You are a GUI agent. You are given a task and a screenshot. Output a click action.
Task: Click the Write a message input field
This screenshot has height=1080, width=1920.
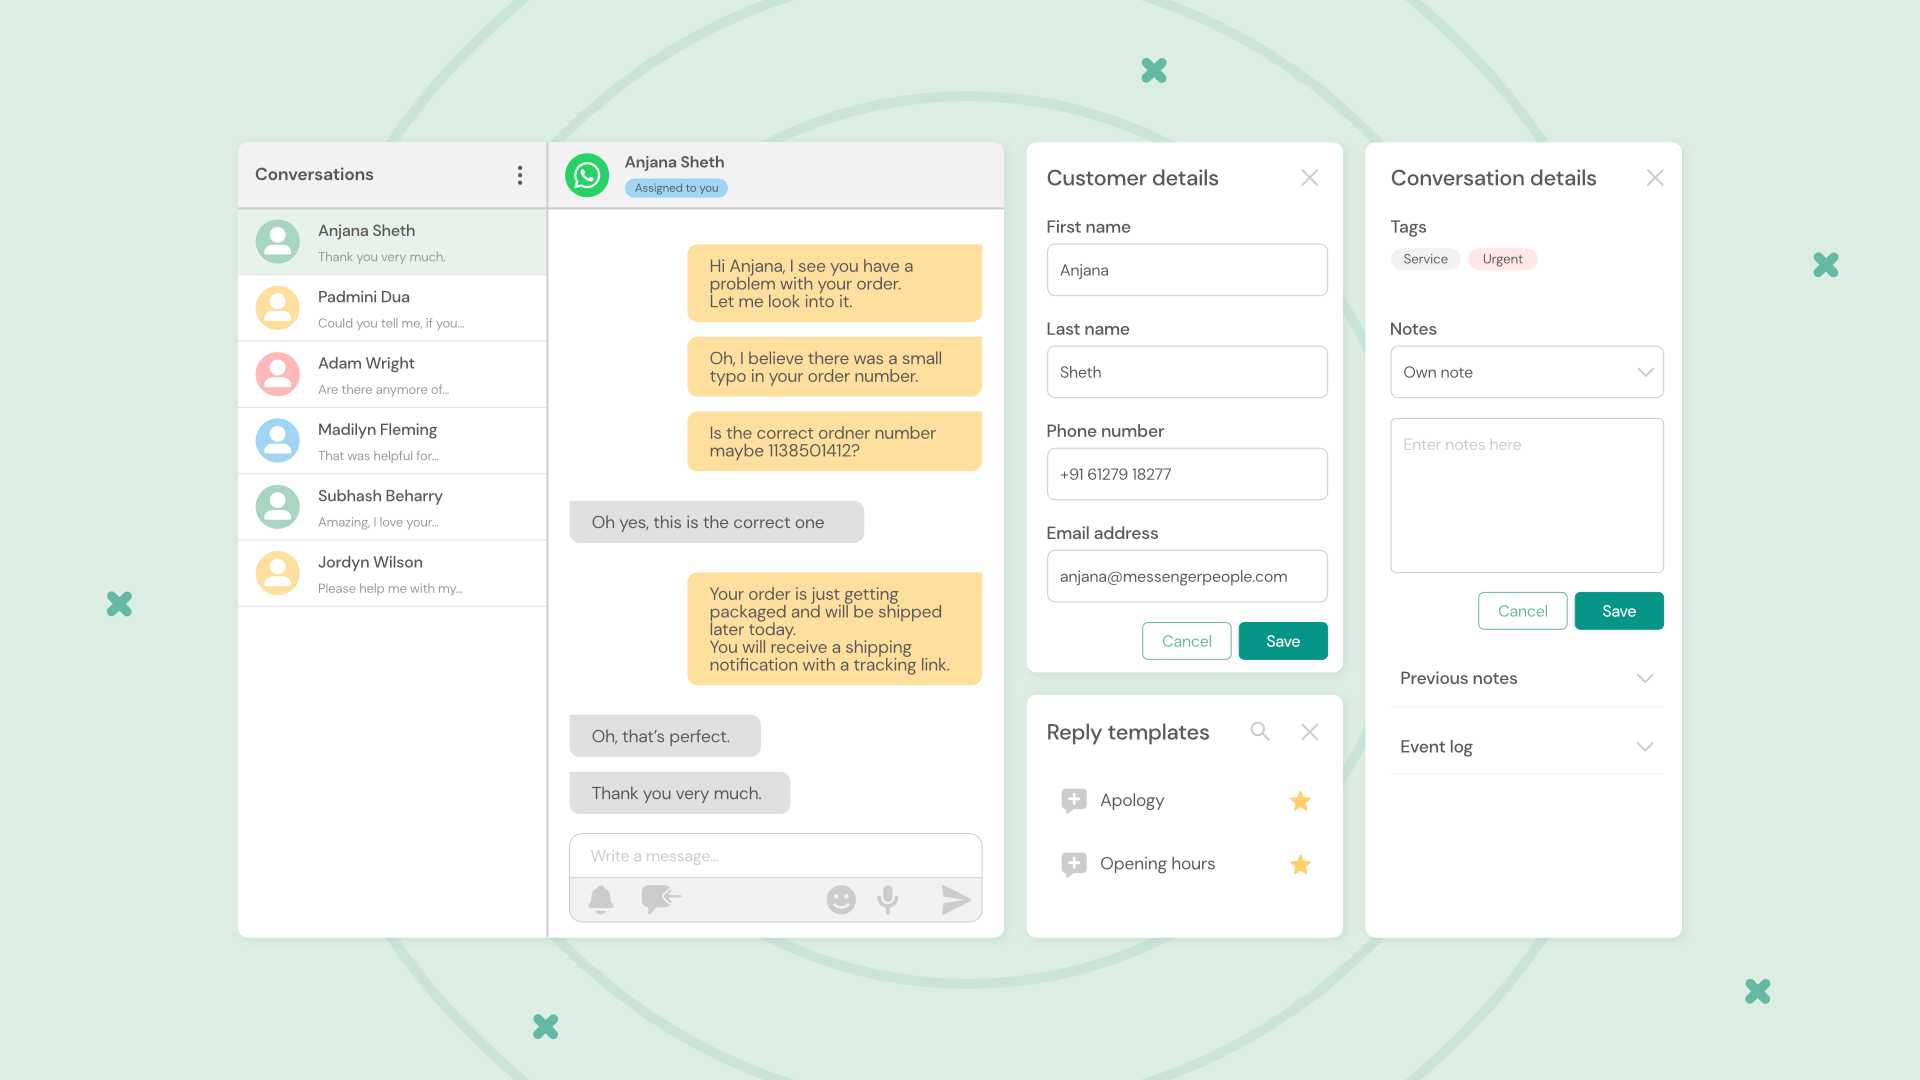click(775, 856)
